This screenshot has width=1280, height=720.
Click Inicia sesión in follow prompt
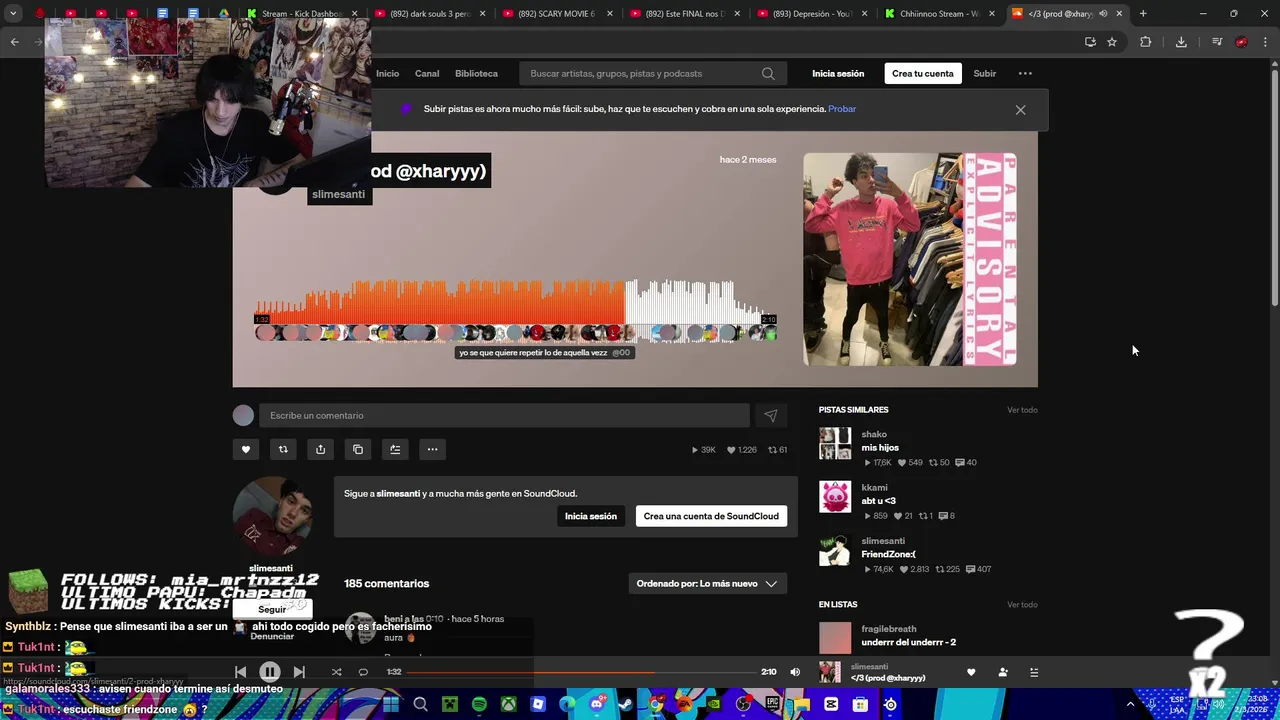tap(591, 516)
